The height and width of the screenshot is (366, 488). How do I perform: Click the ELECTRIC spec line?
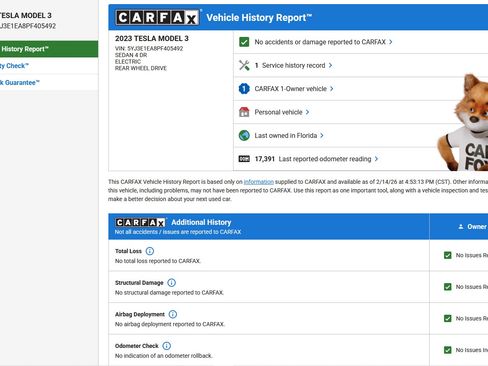[128, 62]
